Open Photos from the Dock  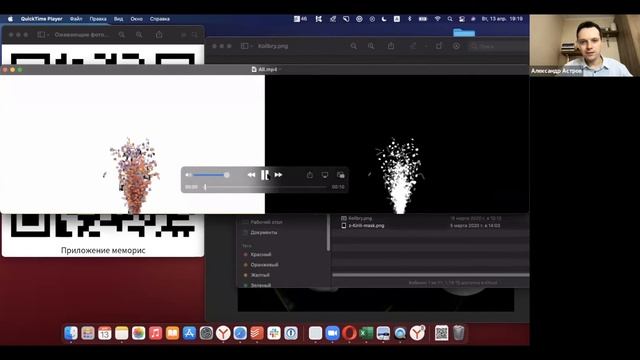(x=138, y=333)
